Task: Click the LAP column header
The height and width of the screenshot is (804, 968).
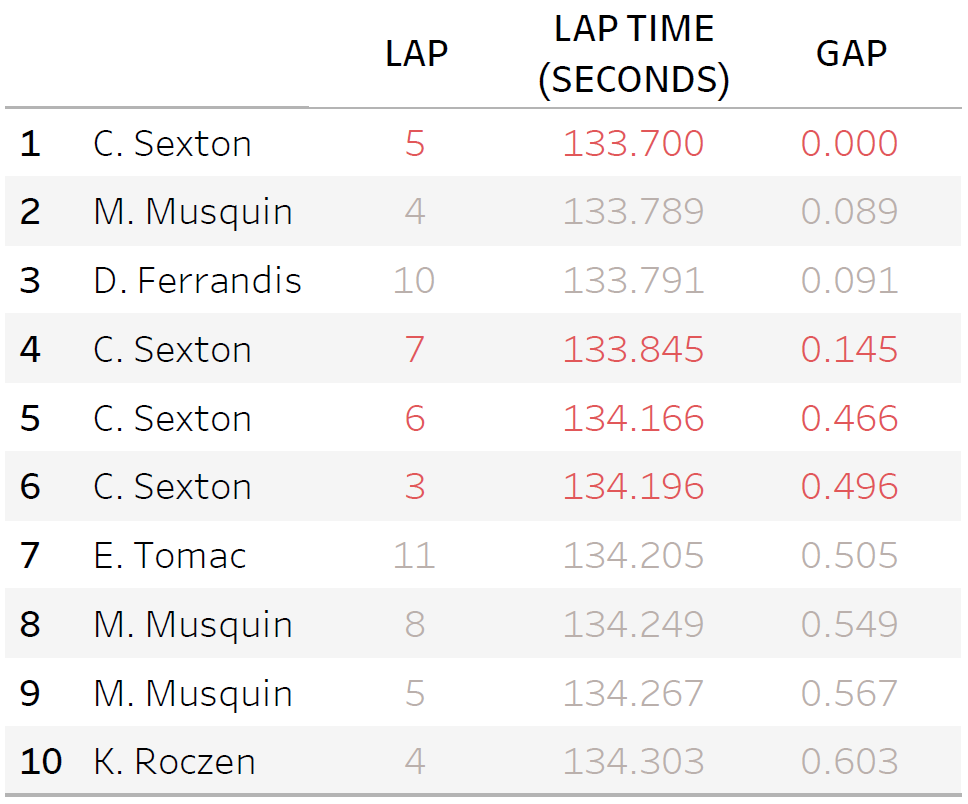Action: pyautogui.click(x=416, y=54)
